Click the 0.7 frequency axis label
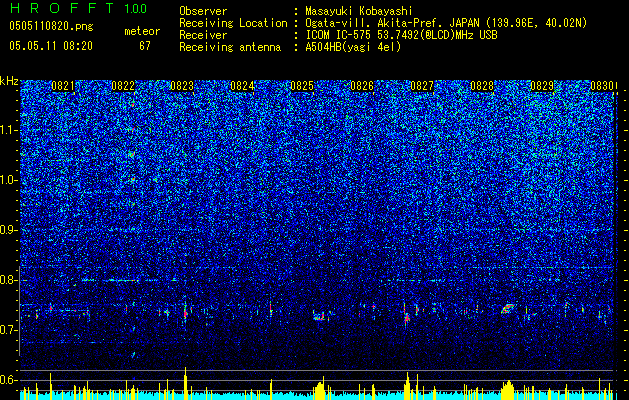Screen dimensions: 629x400 click(9, 330)
